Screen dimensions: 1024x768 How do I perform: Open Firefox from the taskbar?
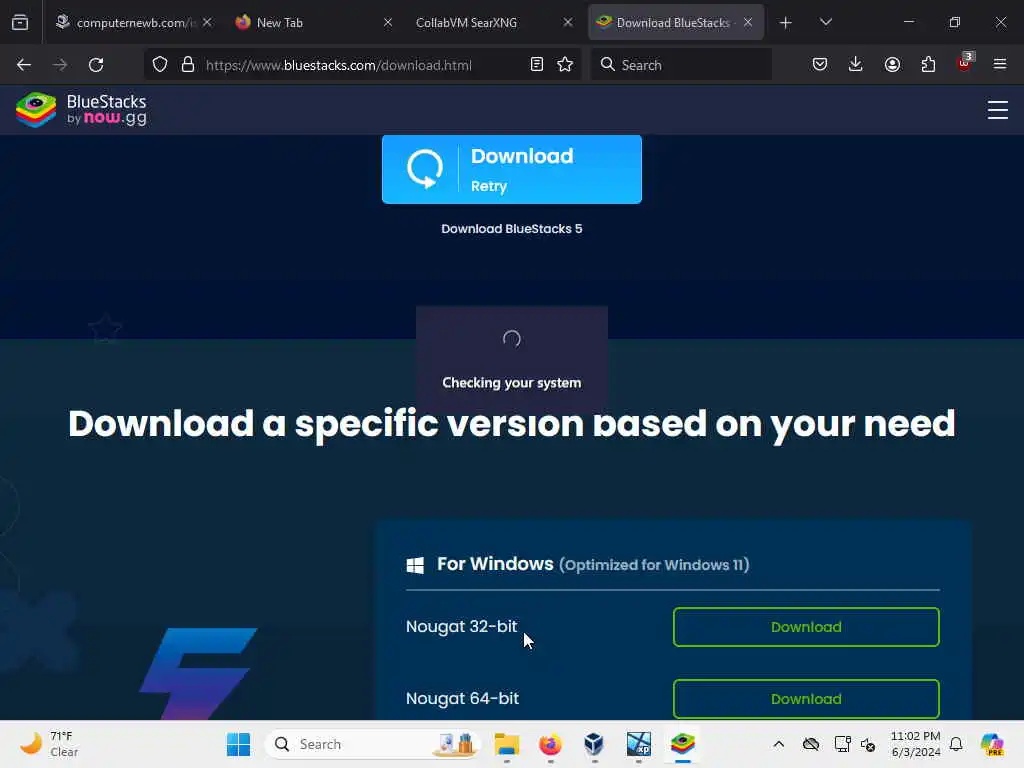551,744
